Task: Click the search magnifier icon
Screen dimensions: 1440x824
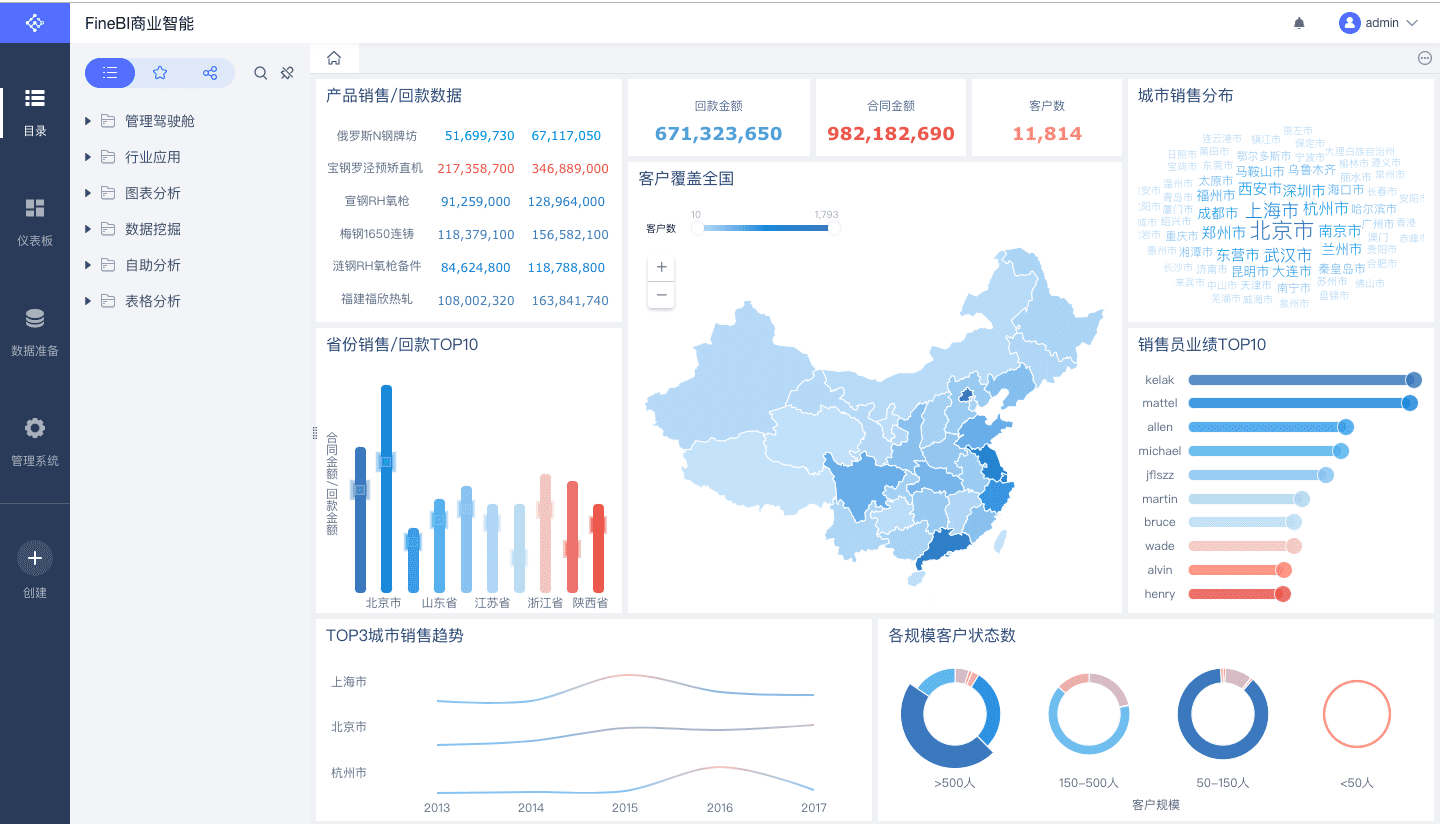Action: click(260, 73)
